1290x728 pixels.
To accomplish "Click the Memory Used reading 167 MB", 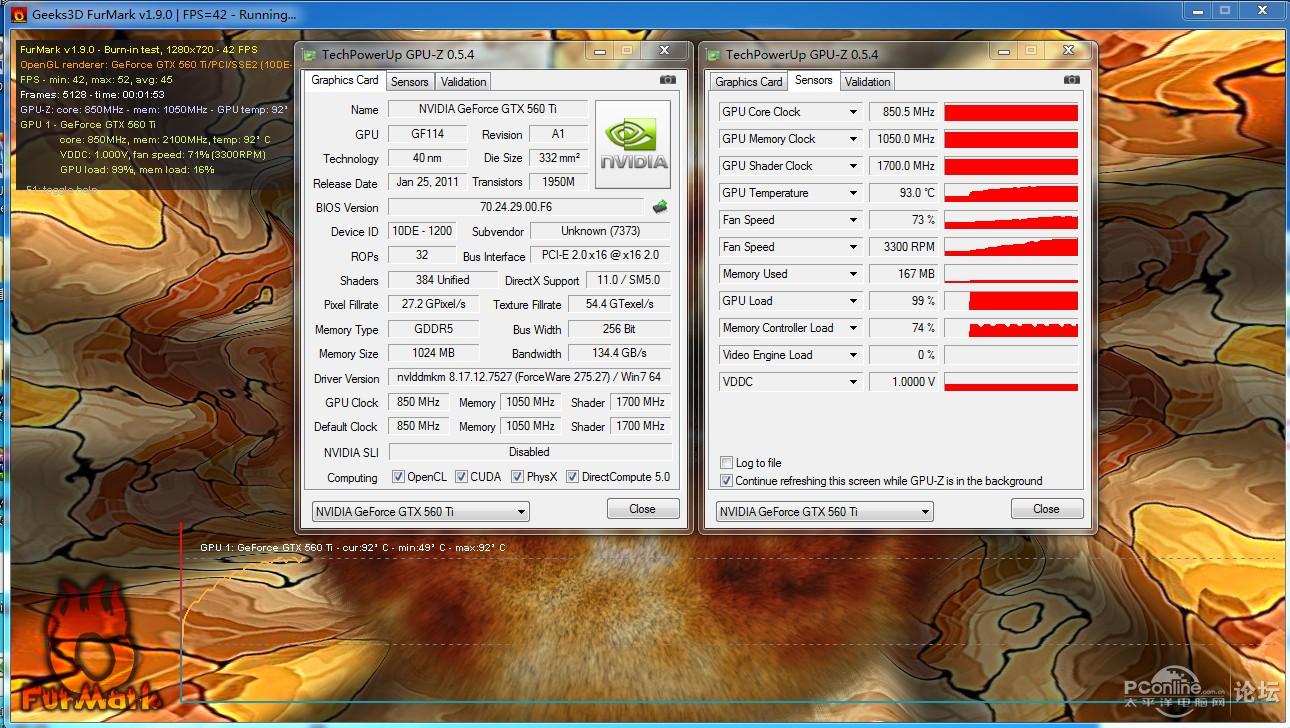I will click(x=904, y=274).
